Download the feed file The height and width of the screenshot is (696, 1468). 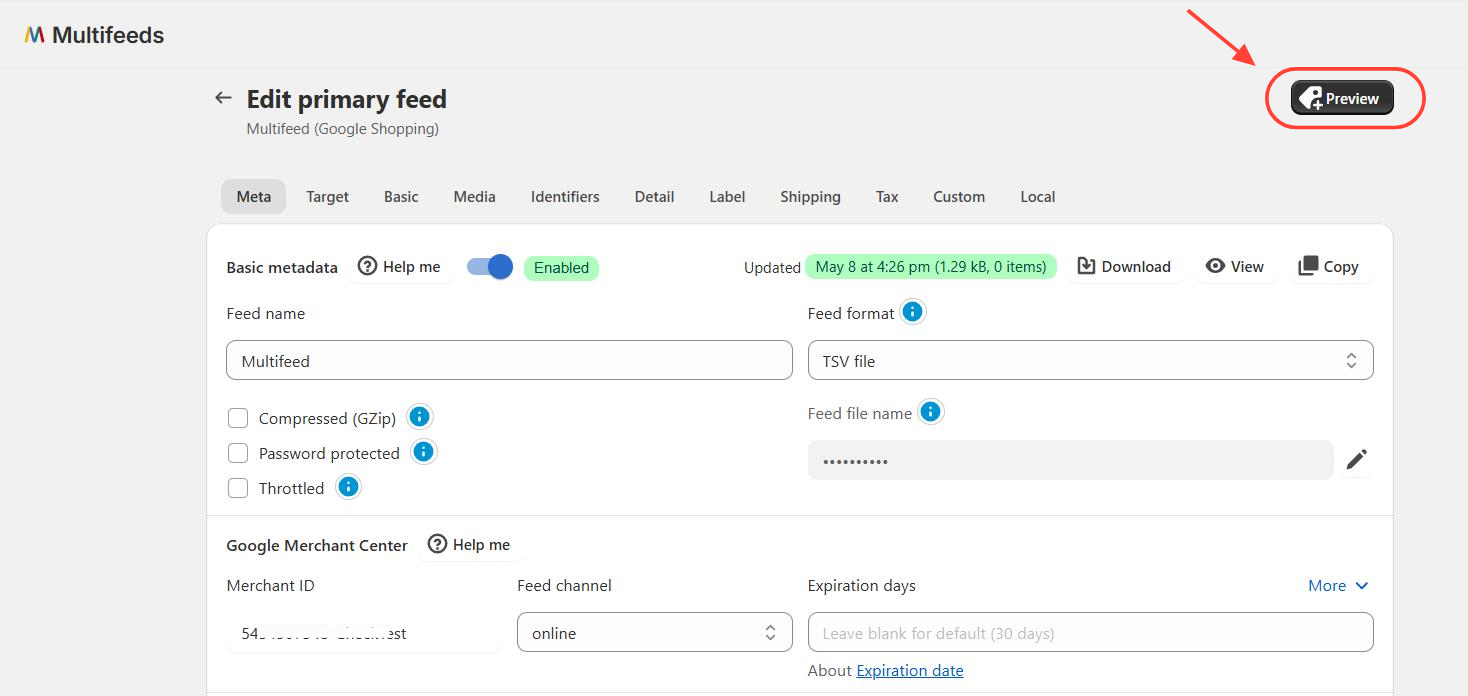1124,267
